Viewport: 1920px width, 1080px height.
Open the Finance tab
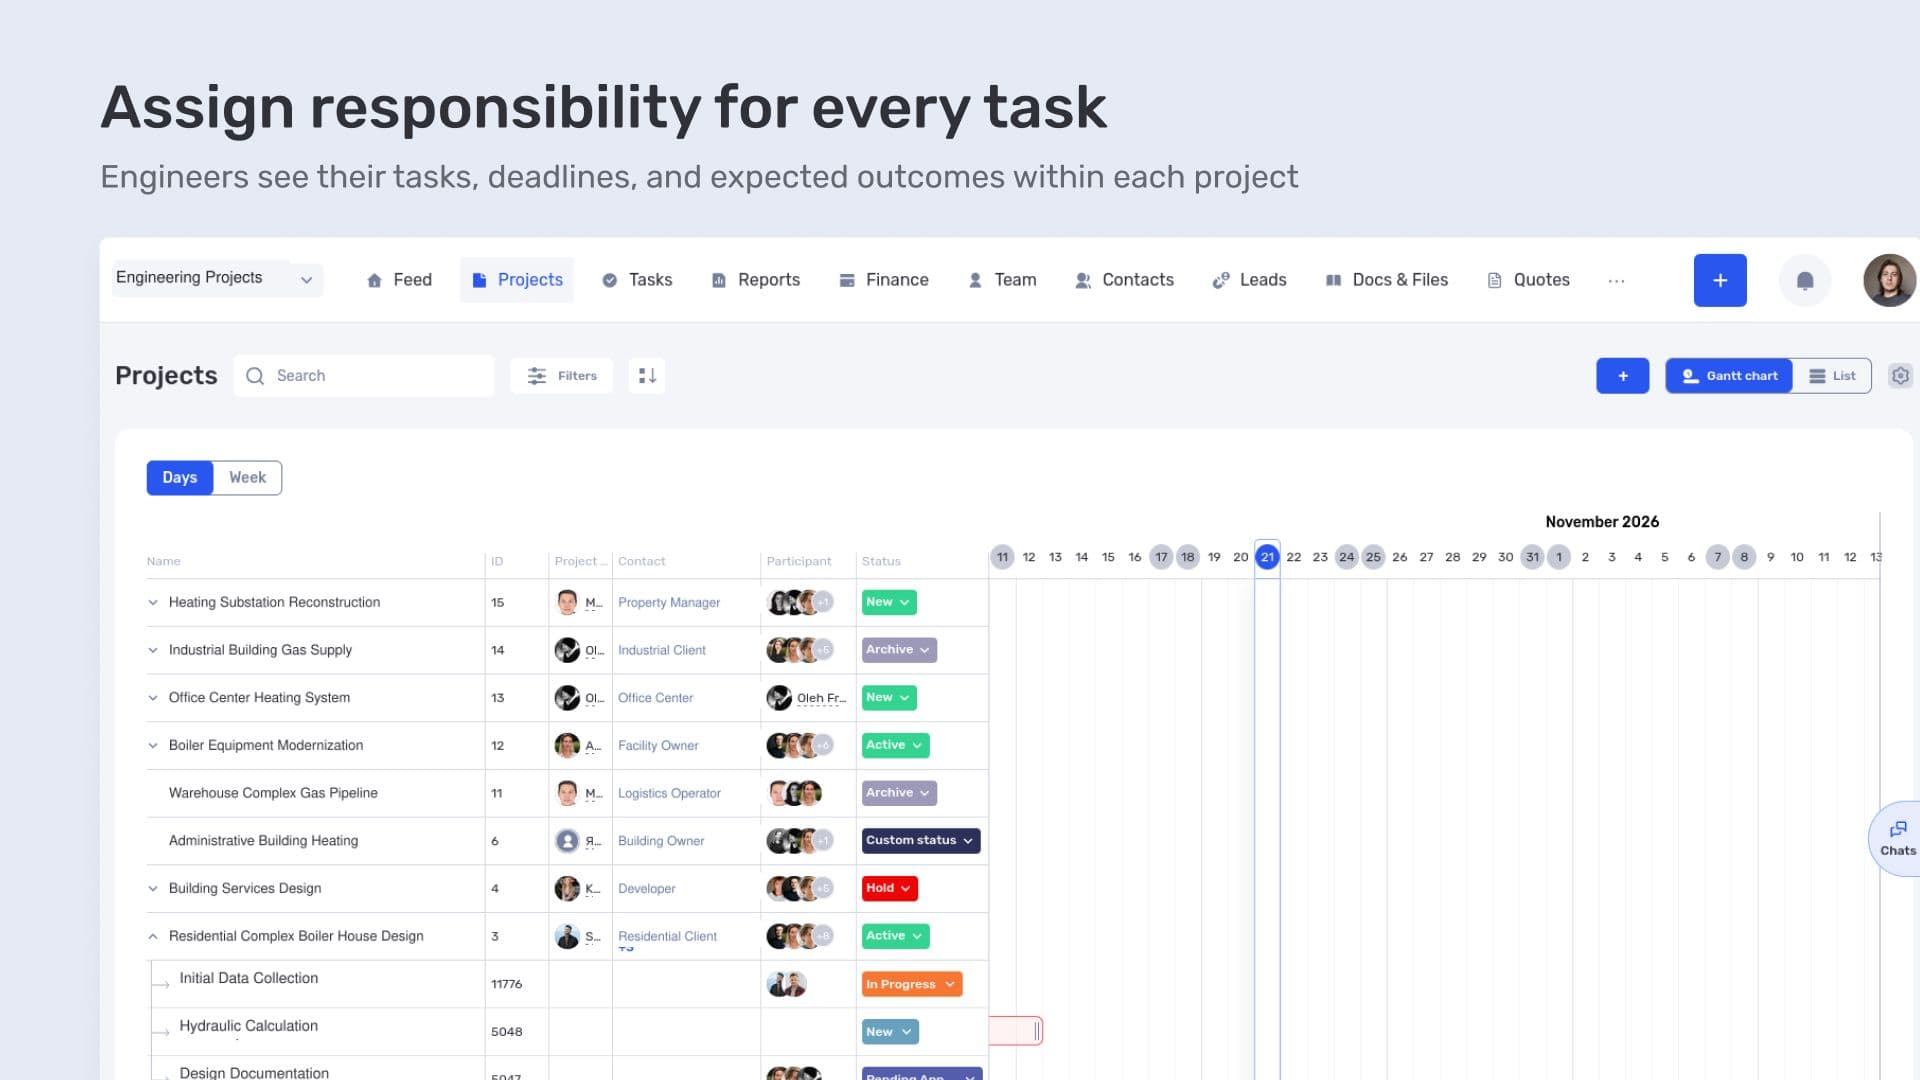tap(884, 280)
